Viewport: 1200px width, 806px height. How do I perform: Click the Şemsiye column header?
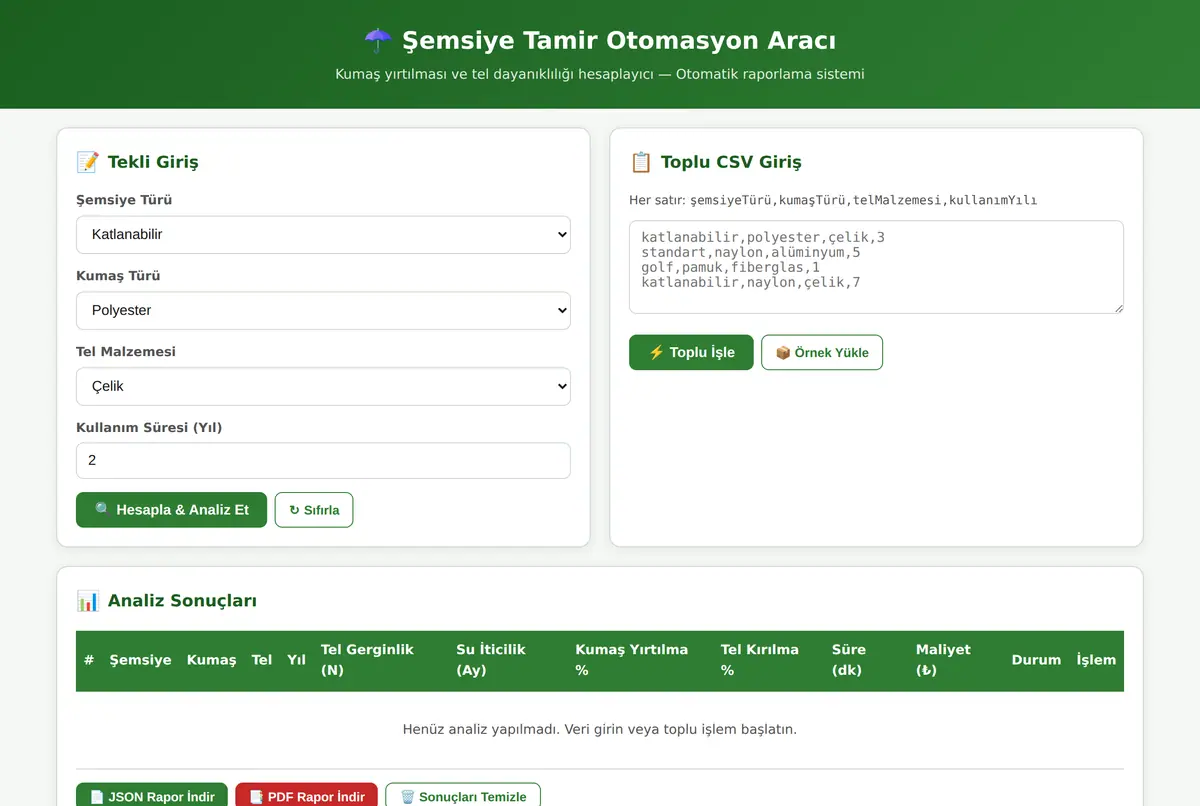pyautogui.click(x=140, y=660)
